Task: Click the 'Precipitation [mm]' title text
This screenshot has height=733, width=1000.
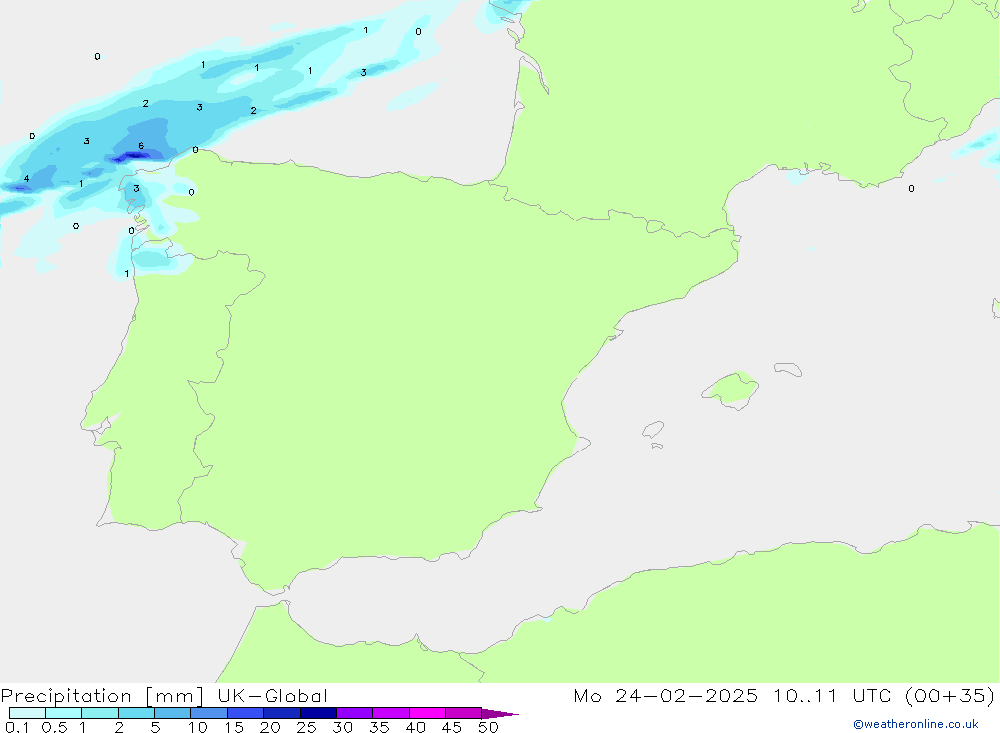Action: pyautogui.click(x=102, y=696)
